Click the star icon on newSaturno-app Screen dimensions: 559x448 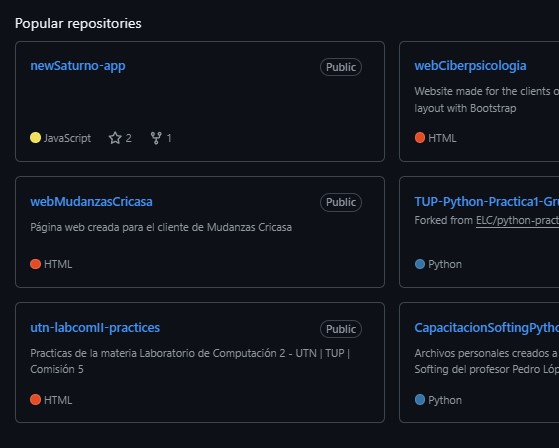point(115,138)
